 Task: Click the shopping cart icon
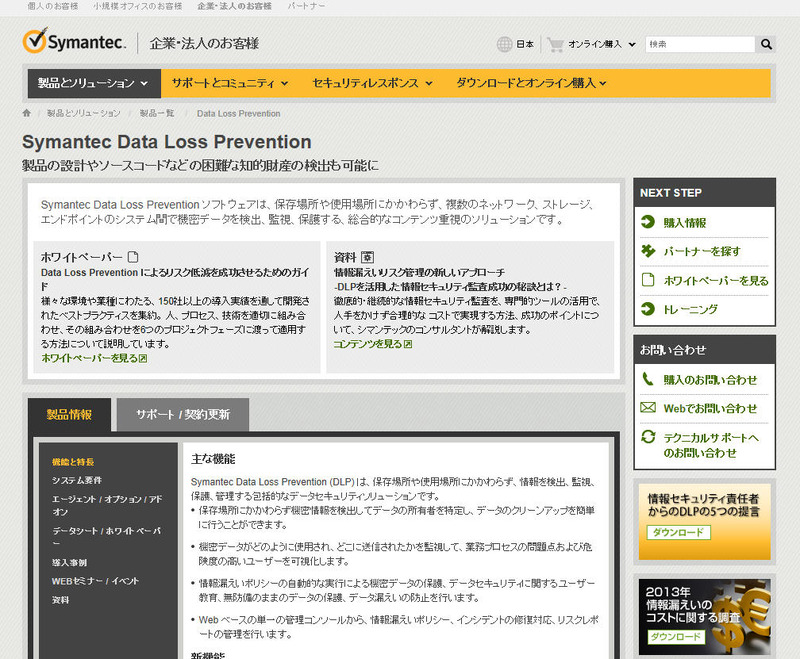pos(555,44)
